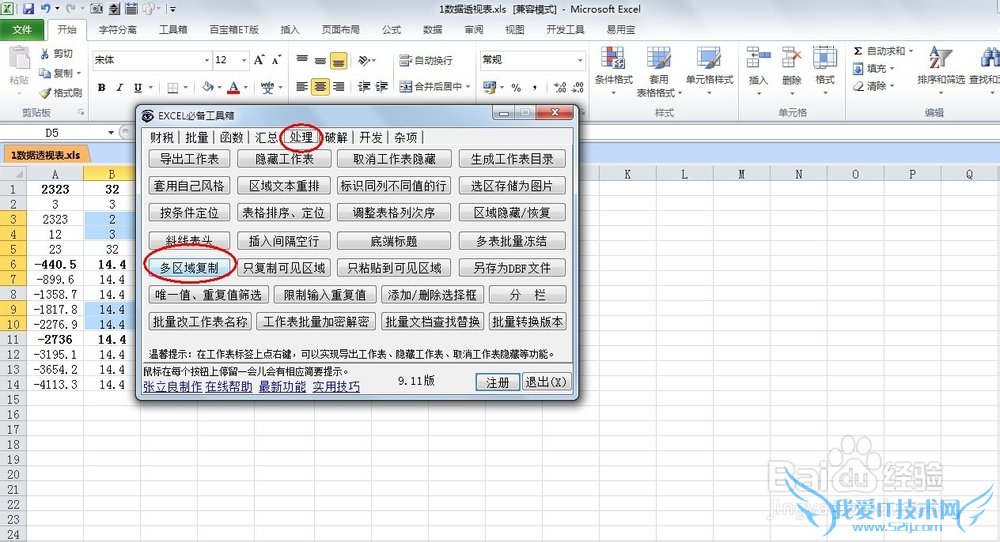1000x542 pixels.
Task: Open Format as Table (套用表格格式)
Action: point(659,71)
